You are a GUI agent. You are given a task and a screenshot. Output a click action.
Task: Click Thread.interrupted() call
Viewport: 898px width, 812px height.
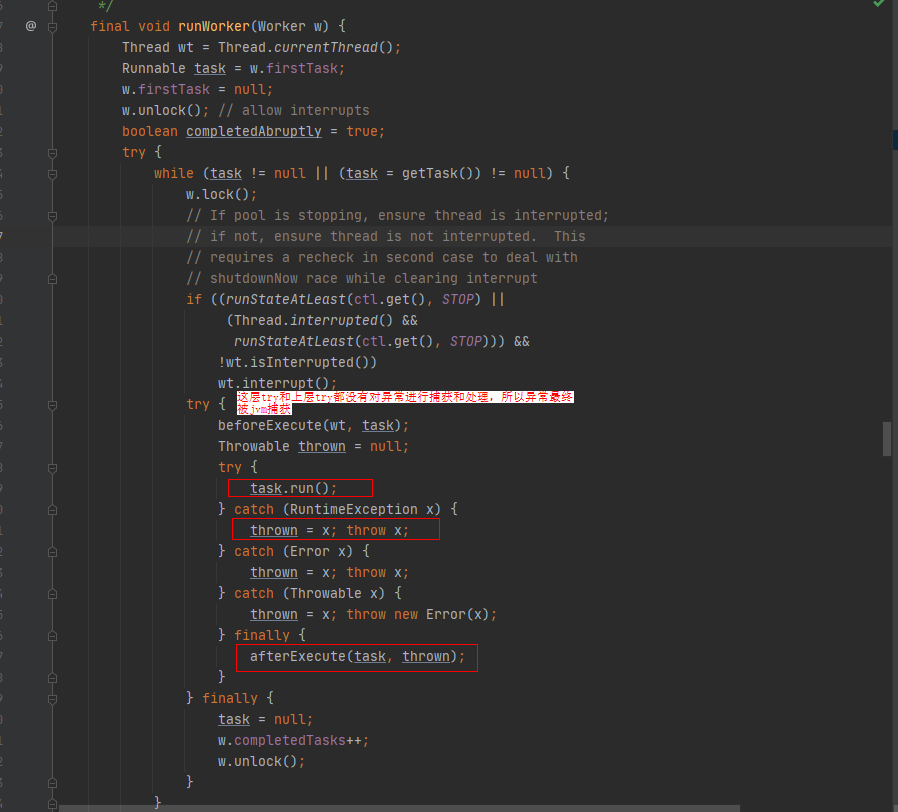(314, 321)
